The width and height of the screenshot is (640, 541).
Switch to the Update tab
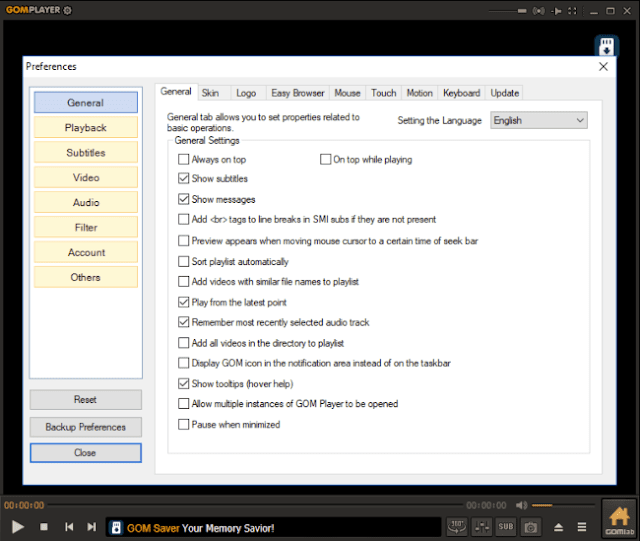pos(504,93)
